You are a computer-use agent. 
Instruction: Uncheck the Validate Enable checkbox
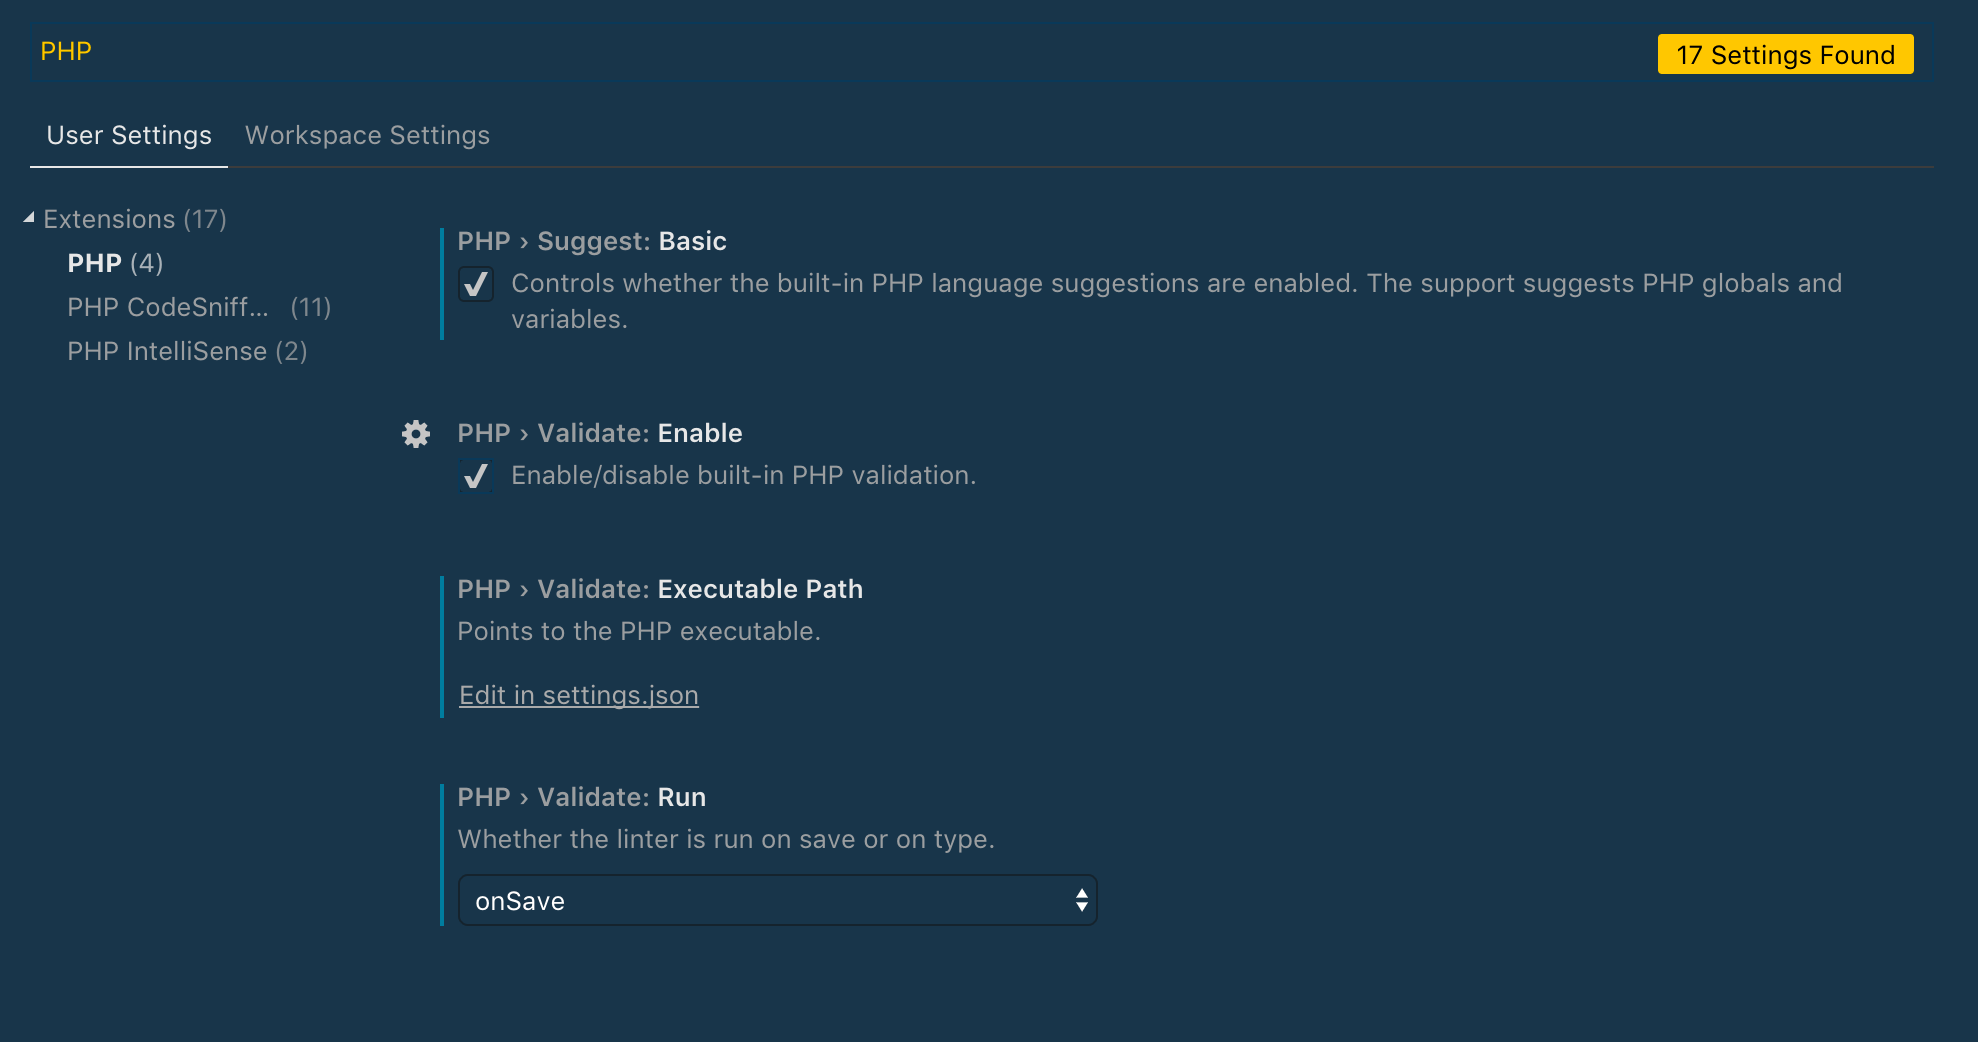(x=476, y=476)
